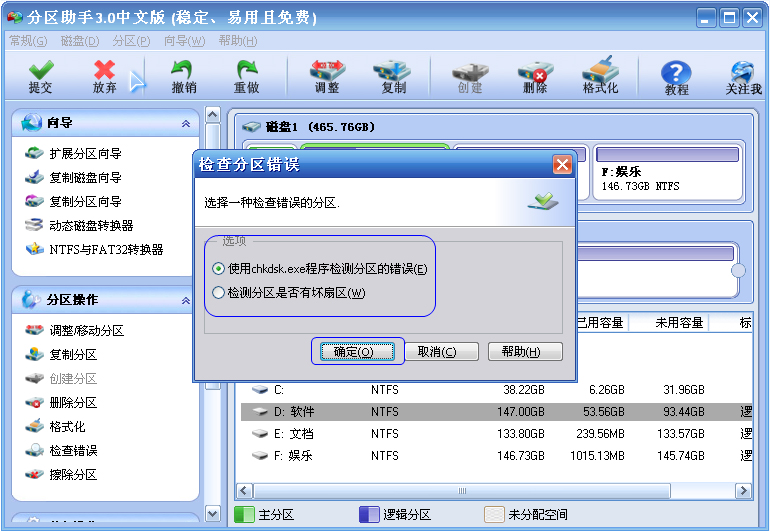Collapse the 向导 panel chevron
The height and width of the screenshot is (531, 770).
point(186,123)
